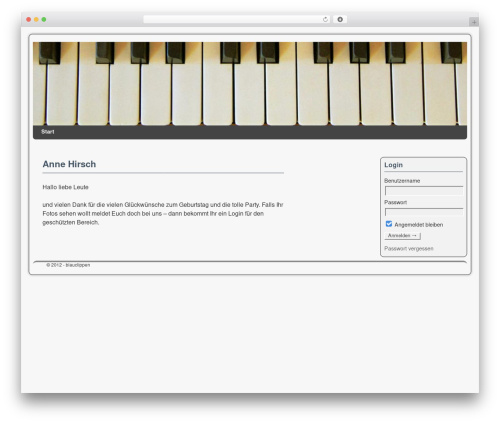Open a new tab with plus icon

click(x=474, y=22)
